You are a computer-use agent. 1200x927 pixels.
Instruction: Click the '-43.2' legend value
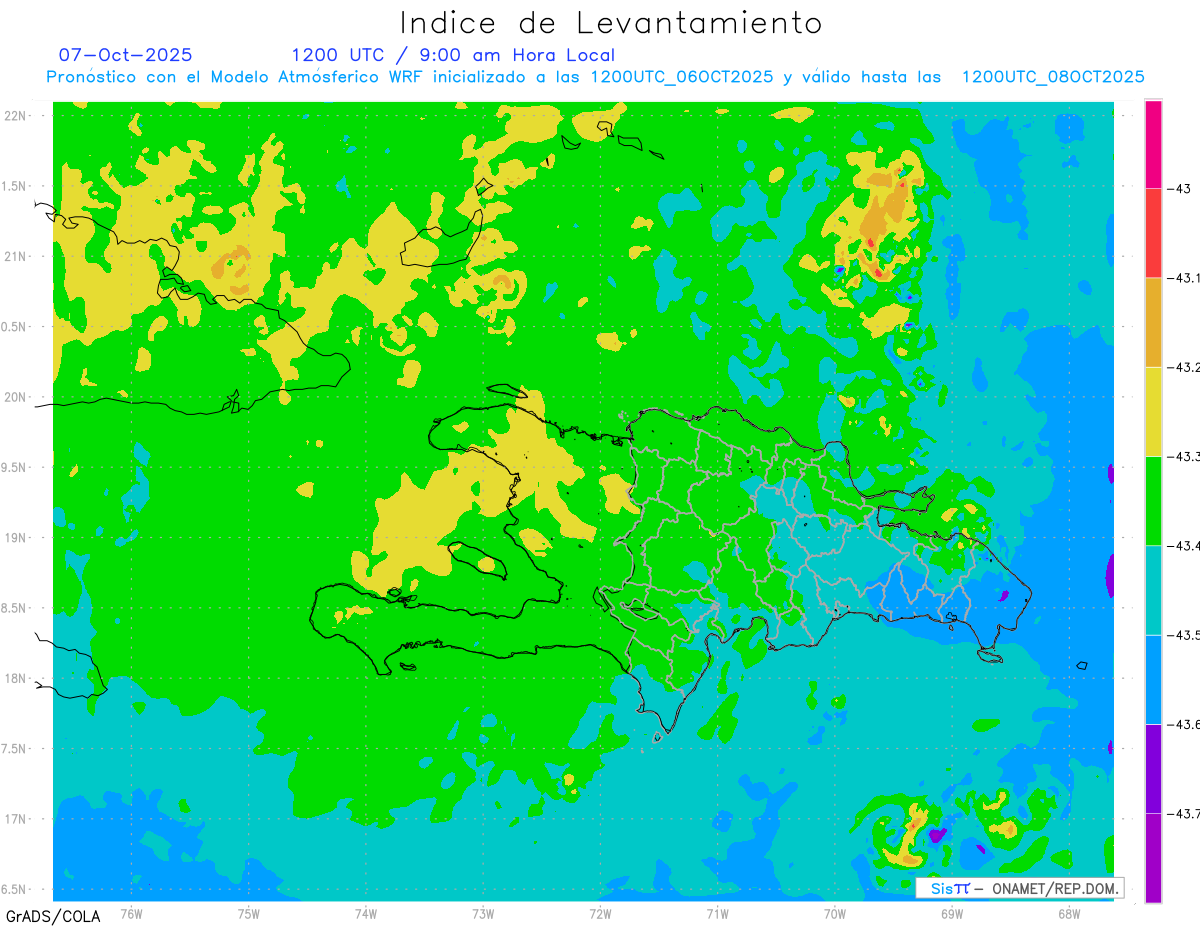point(1183,367)
